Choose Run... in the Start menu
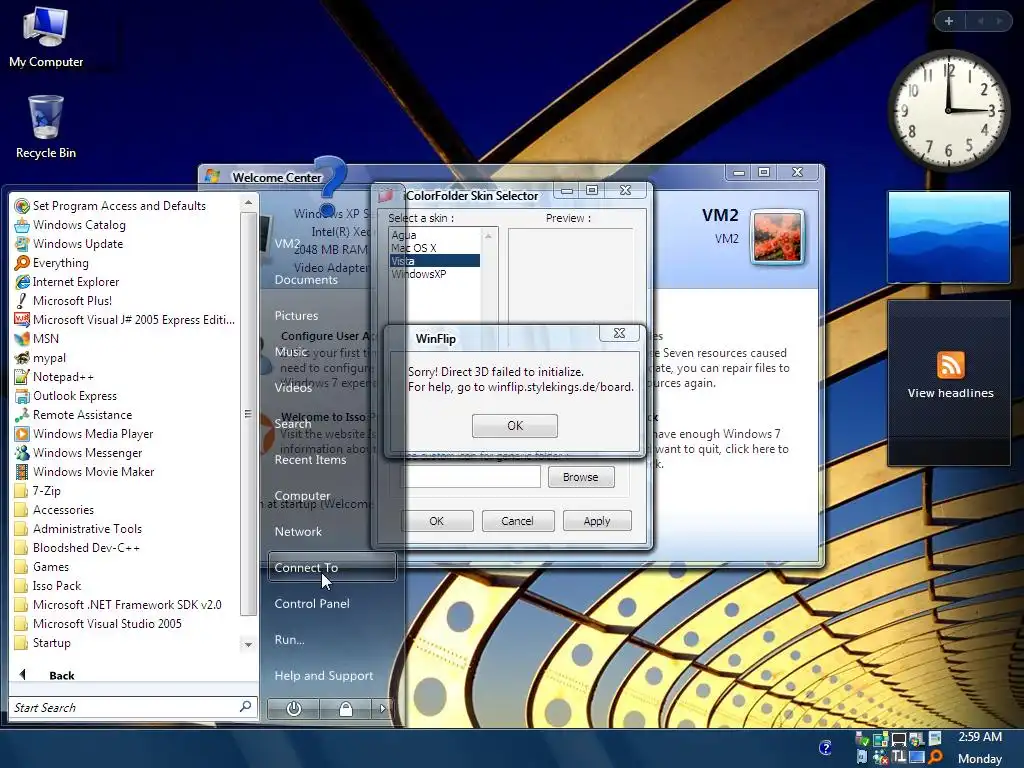Image resolution: width=1024 pixels, height=768 pixels. [289, 639]
